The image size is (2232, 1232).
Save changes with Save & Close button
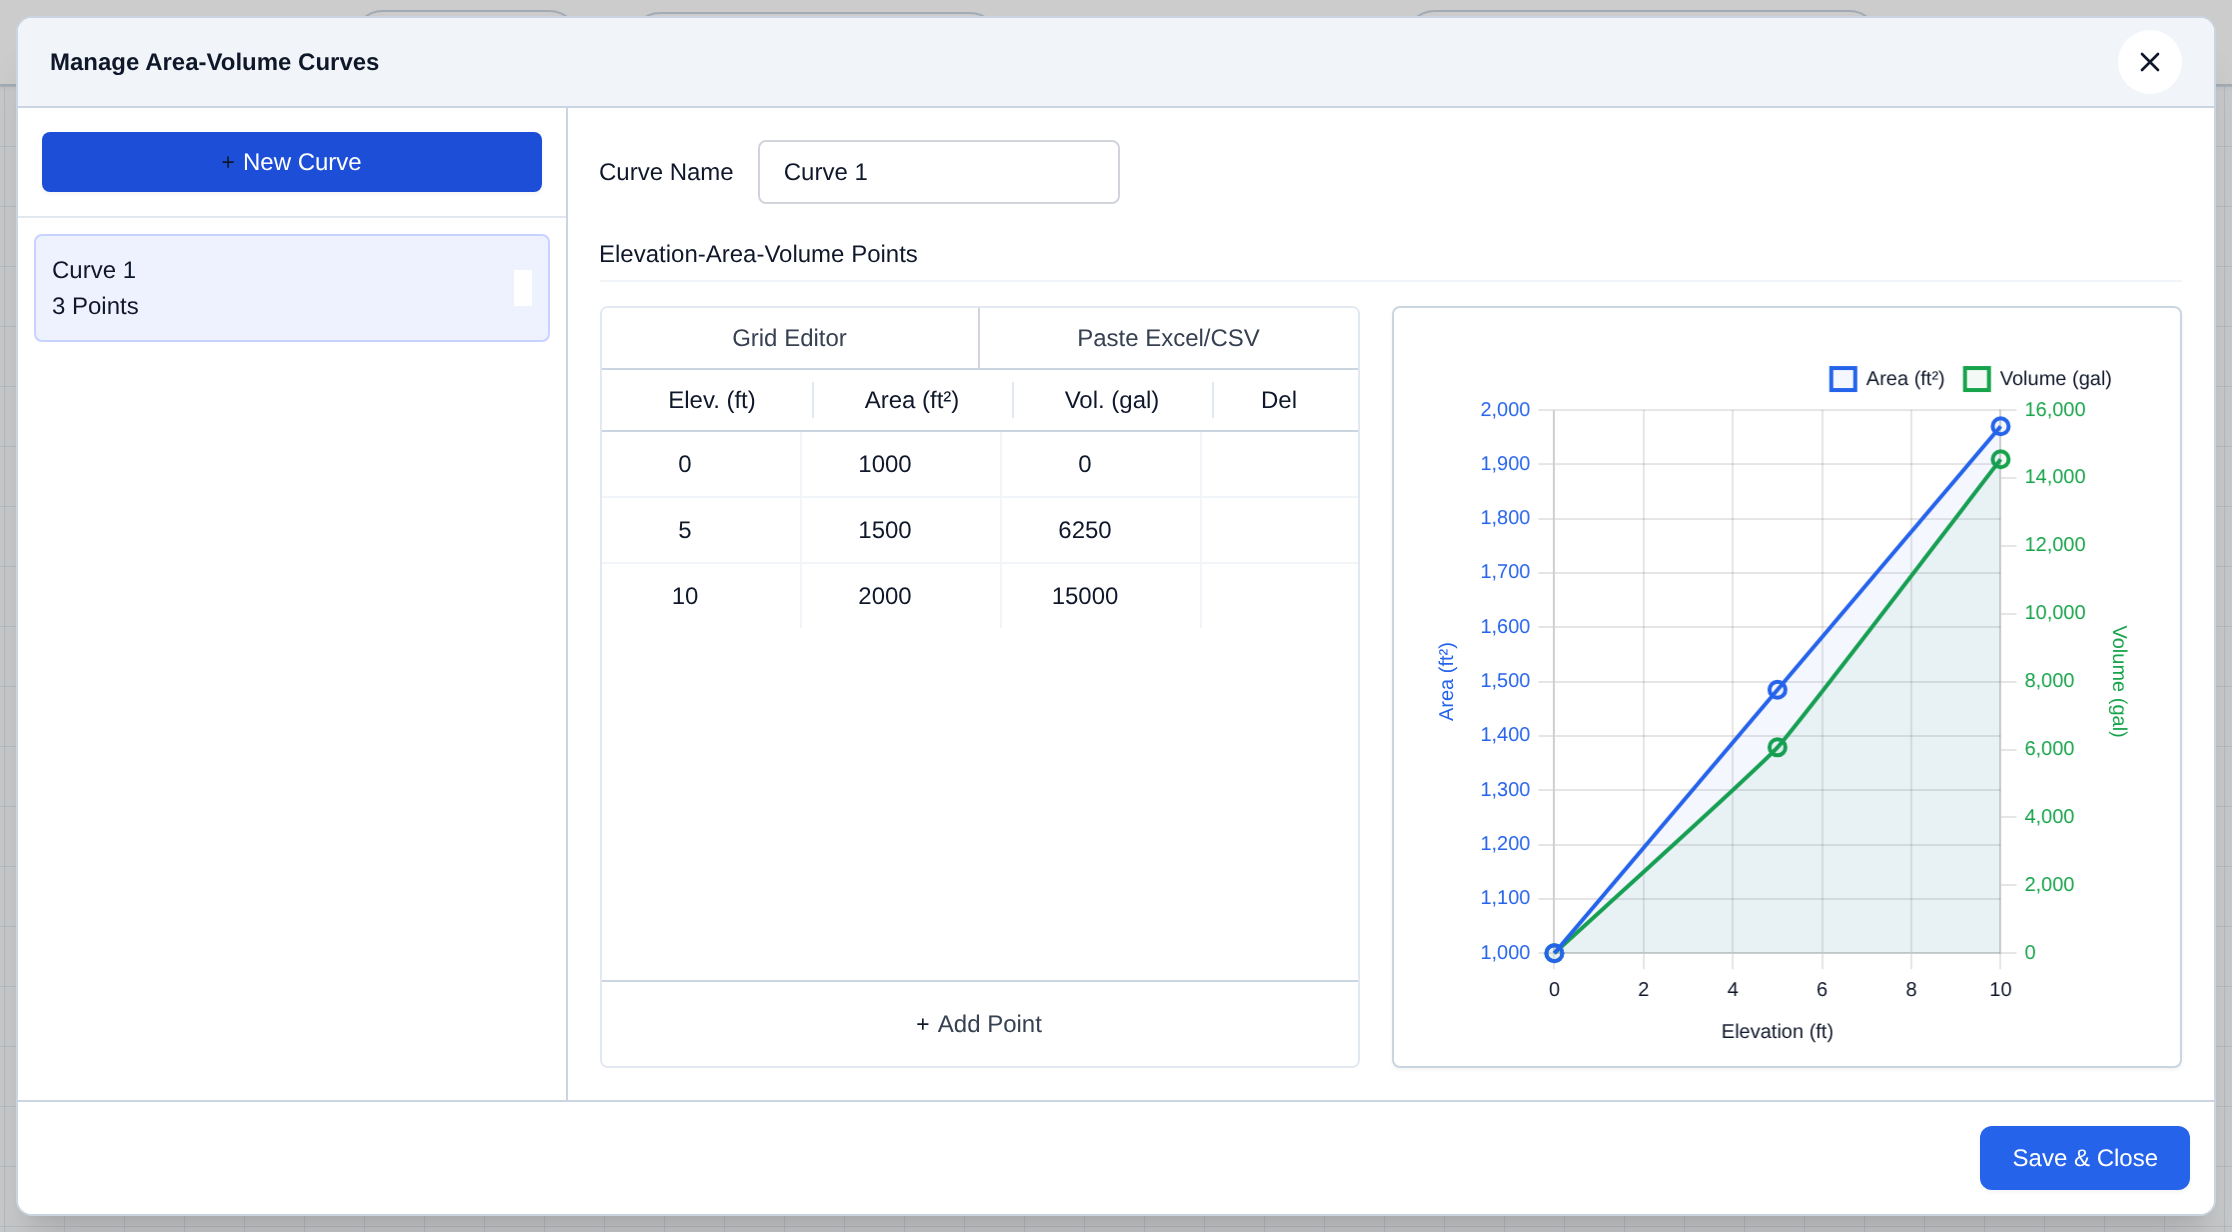point(2084,1158)
